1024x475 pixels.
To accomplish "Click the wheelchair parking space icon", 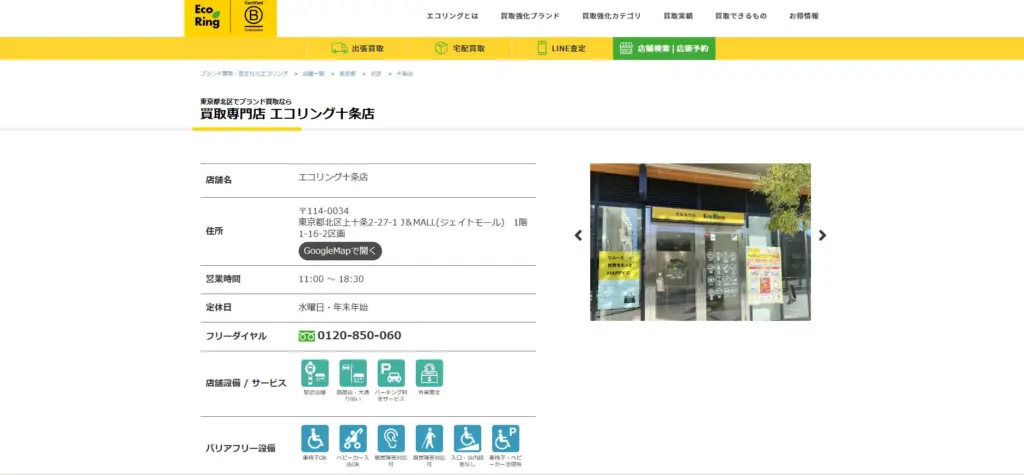I will (506, 439).
